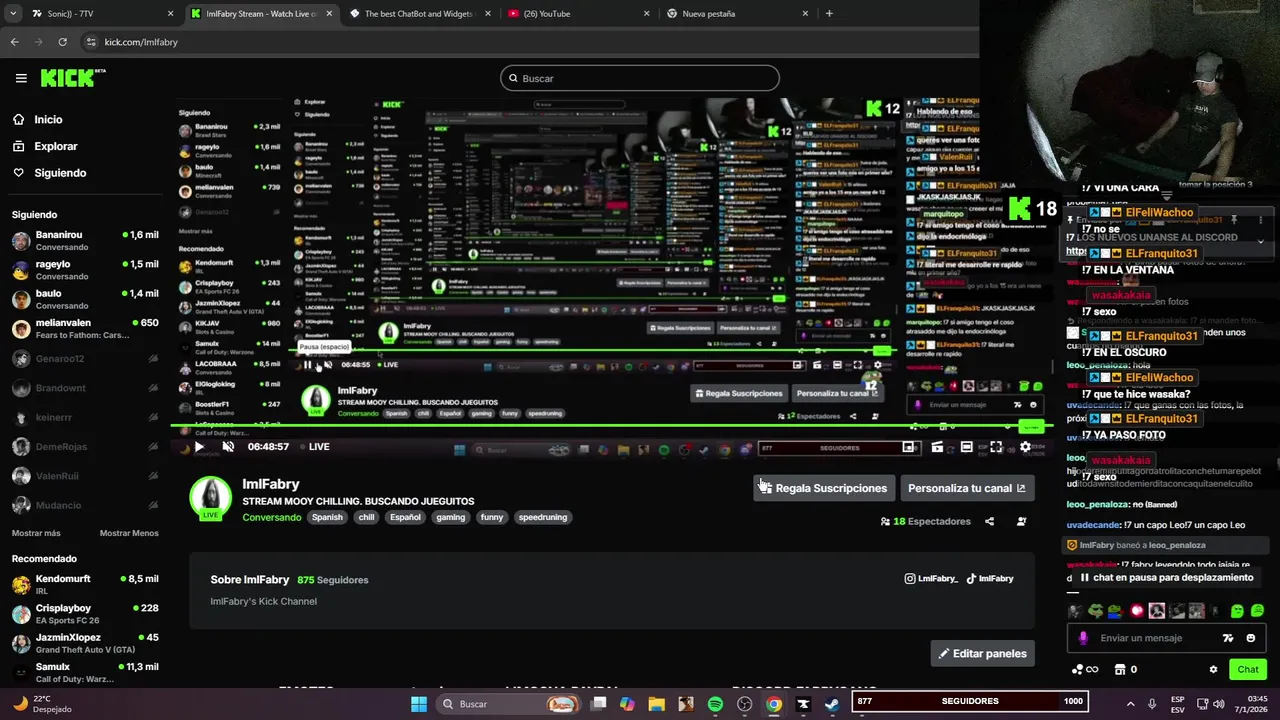Screen dimensions: 1280x720
Task: Switch to The best ChatBot tab
Action: pyautogui.click(x=420, y=14)
